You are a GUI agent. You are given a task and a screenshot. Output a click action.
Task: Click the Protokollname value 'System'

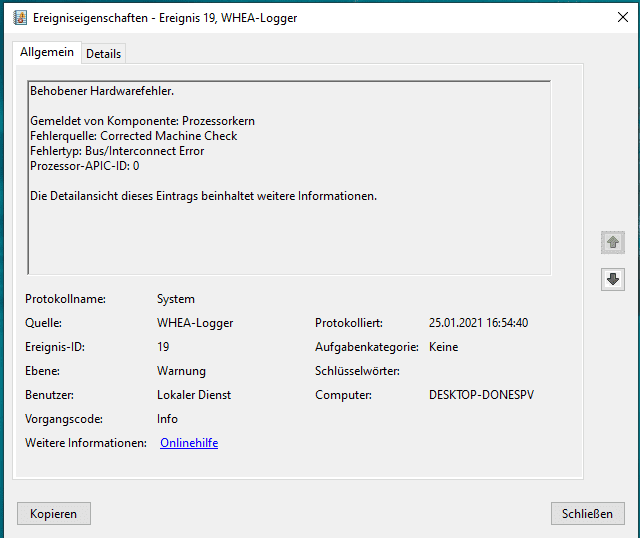tap(176, 299)
